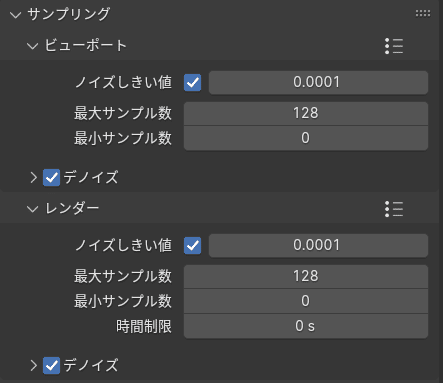Click viewport 最大サンプル数 128 field
443x383 pixels.
pyautogui.click(x=306, y=113)
